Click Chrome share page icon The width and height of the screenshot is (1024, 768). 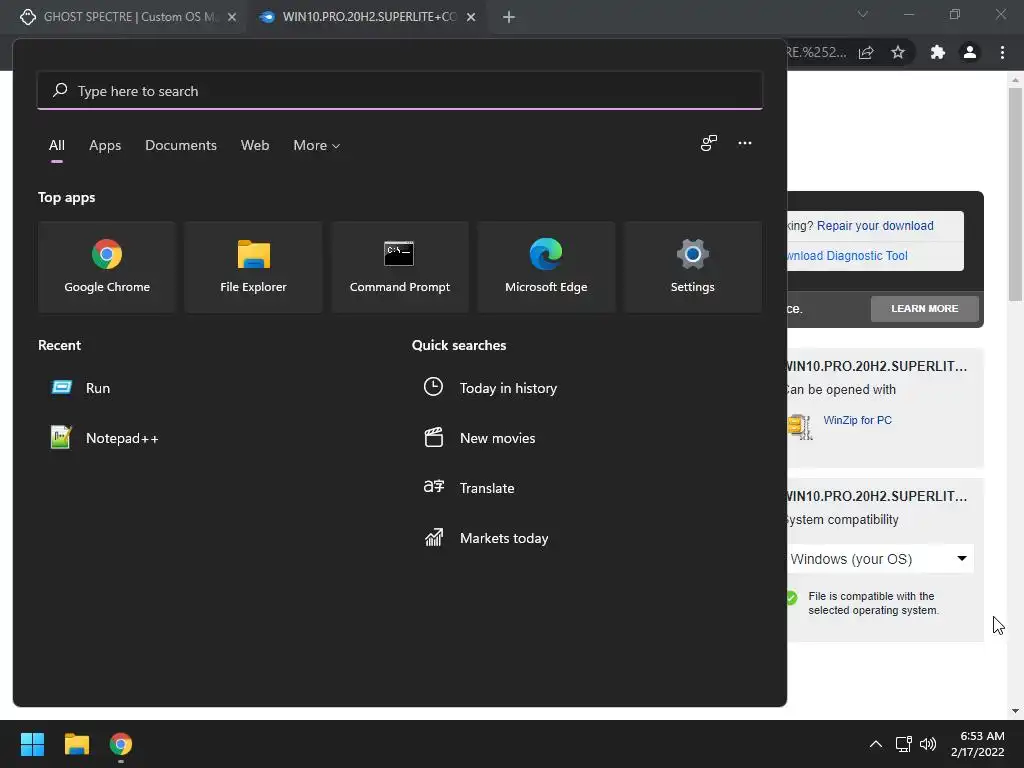click(866, 52)
